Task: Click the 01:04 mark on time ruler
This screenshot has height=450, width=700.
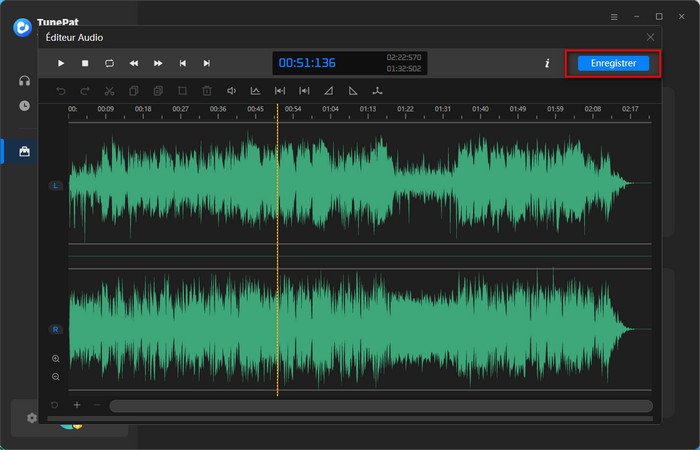Action: coord(330,109)
